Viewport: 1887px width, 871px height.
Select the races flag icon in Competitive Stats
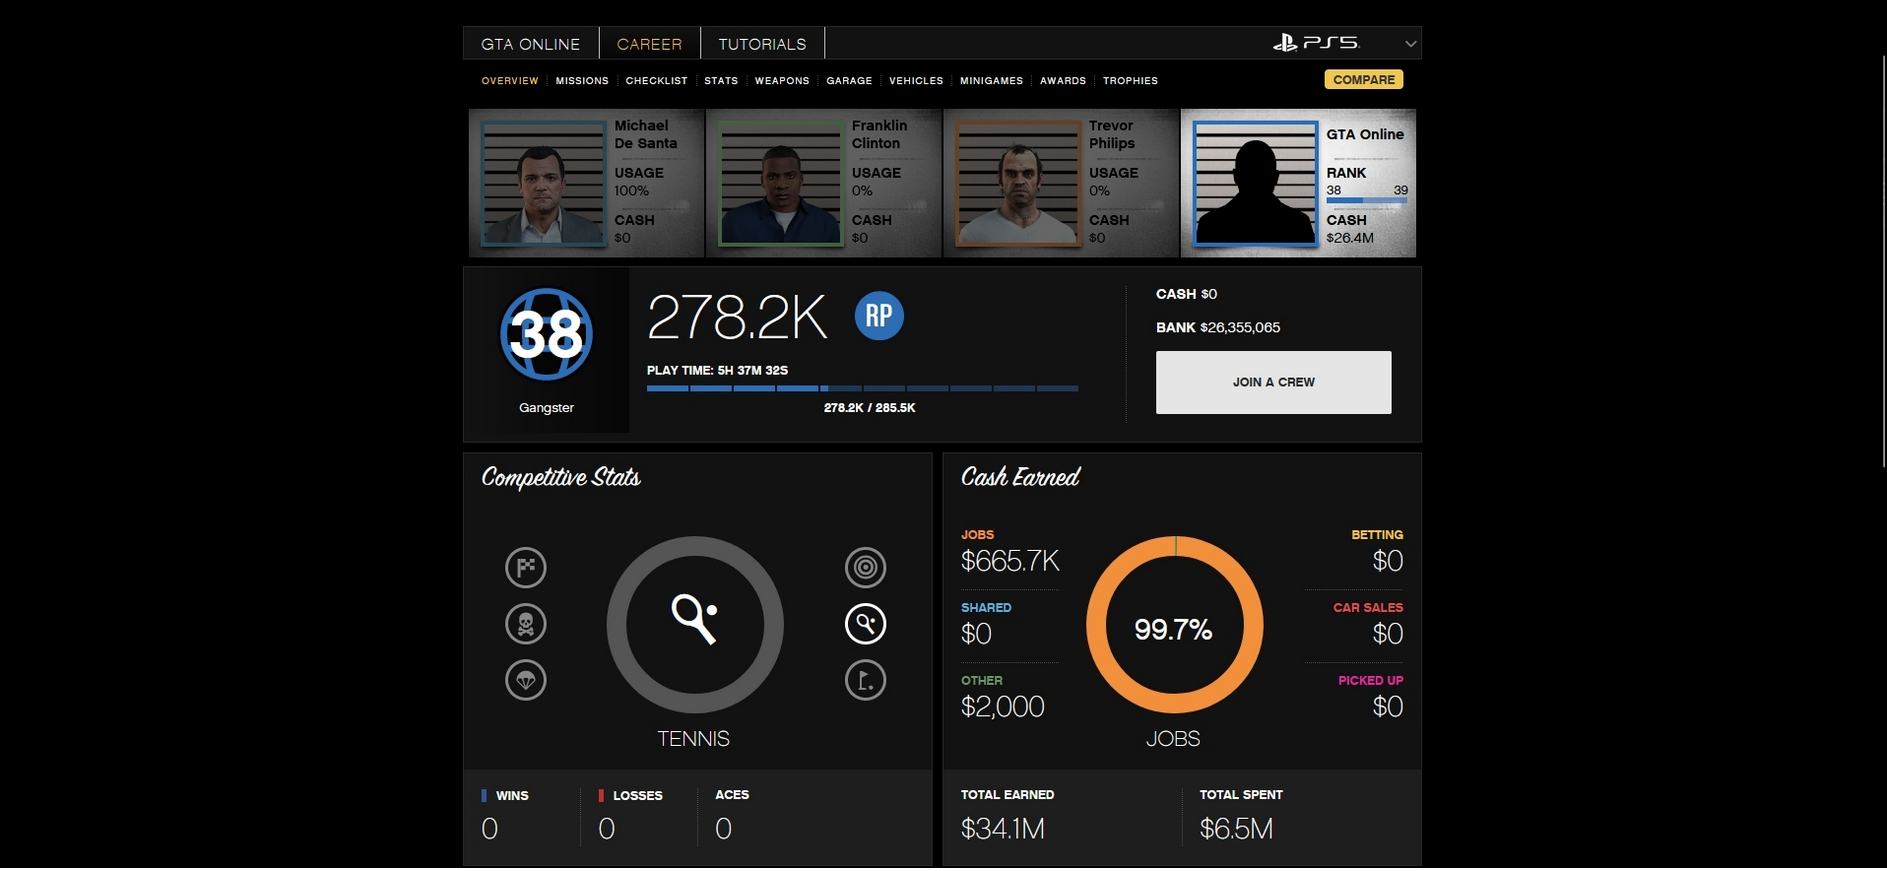[x=526, y=568]
